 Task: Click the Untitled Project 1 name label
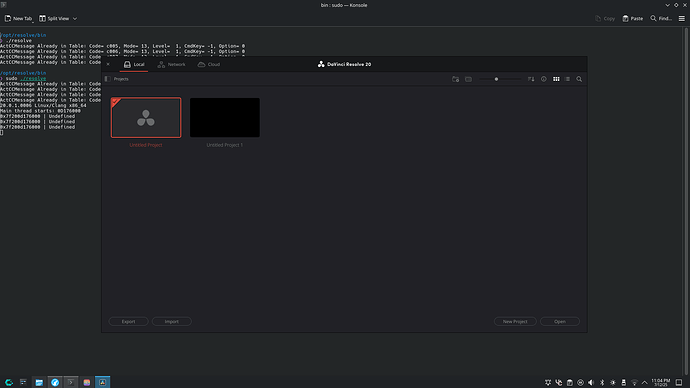click(x=224, y=145)
